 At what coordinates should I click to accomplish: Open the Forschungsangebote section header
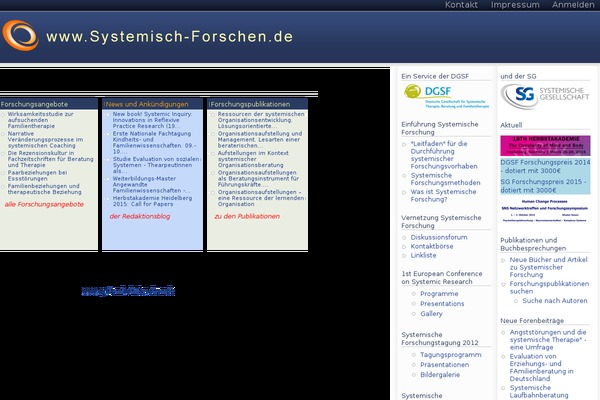tap(34, 104)
